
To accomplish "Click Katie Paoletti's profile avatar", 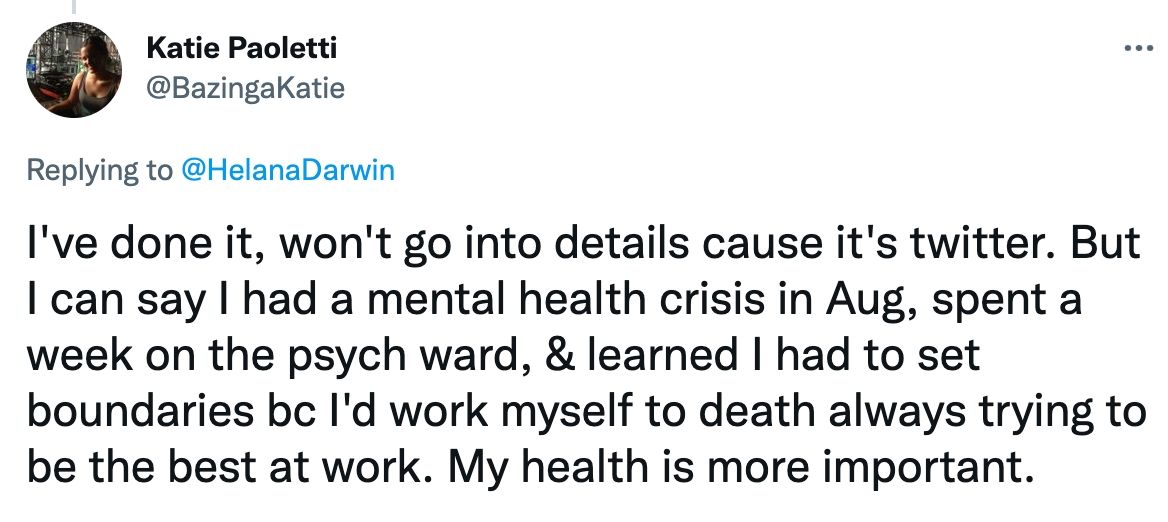I will coord(68,70).
